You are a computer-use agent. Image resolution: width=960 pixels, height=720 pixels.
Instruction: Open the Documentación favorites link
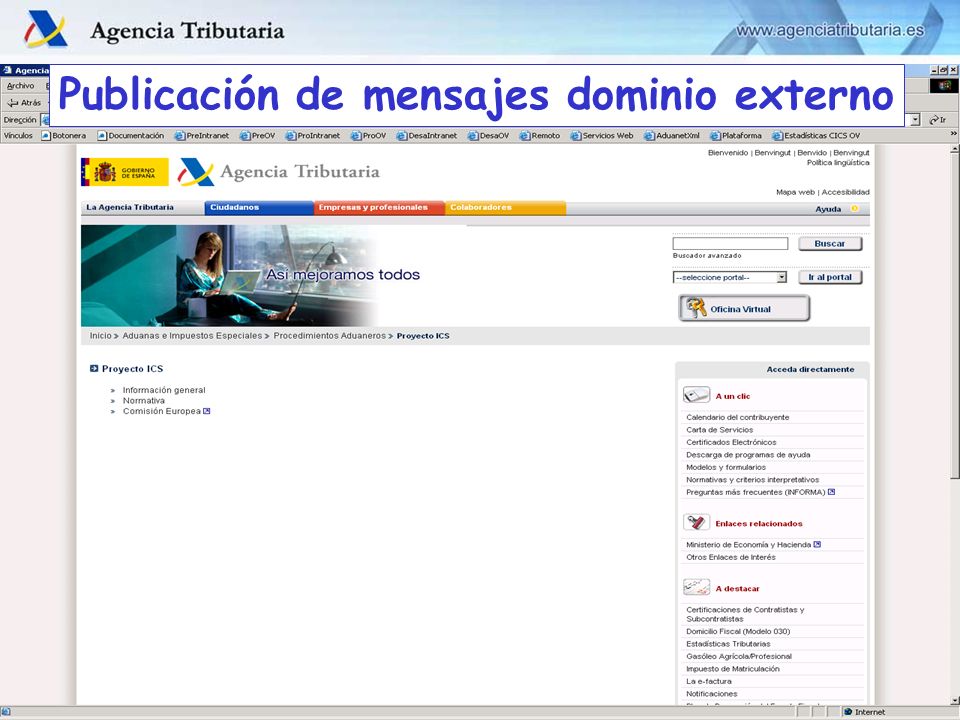pyautogui.click(x=130, y=136)
